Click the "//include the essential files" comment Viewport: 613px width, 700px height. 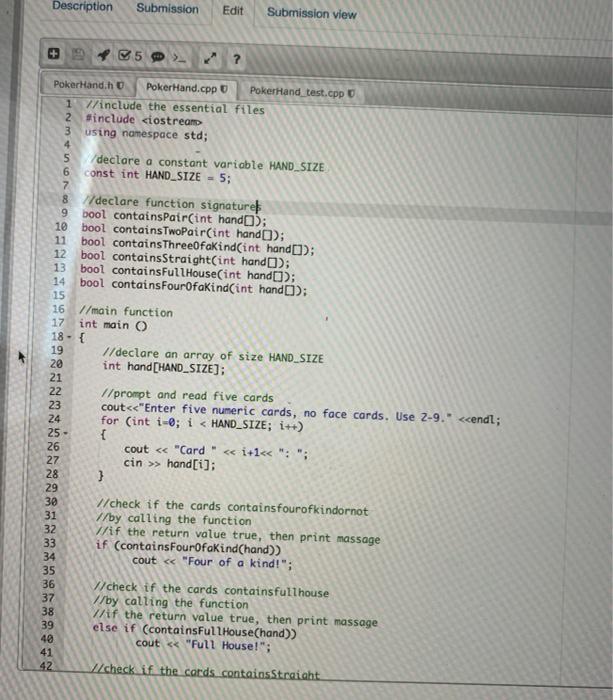[x=175, y=108]
